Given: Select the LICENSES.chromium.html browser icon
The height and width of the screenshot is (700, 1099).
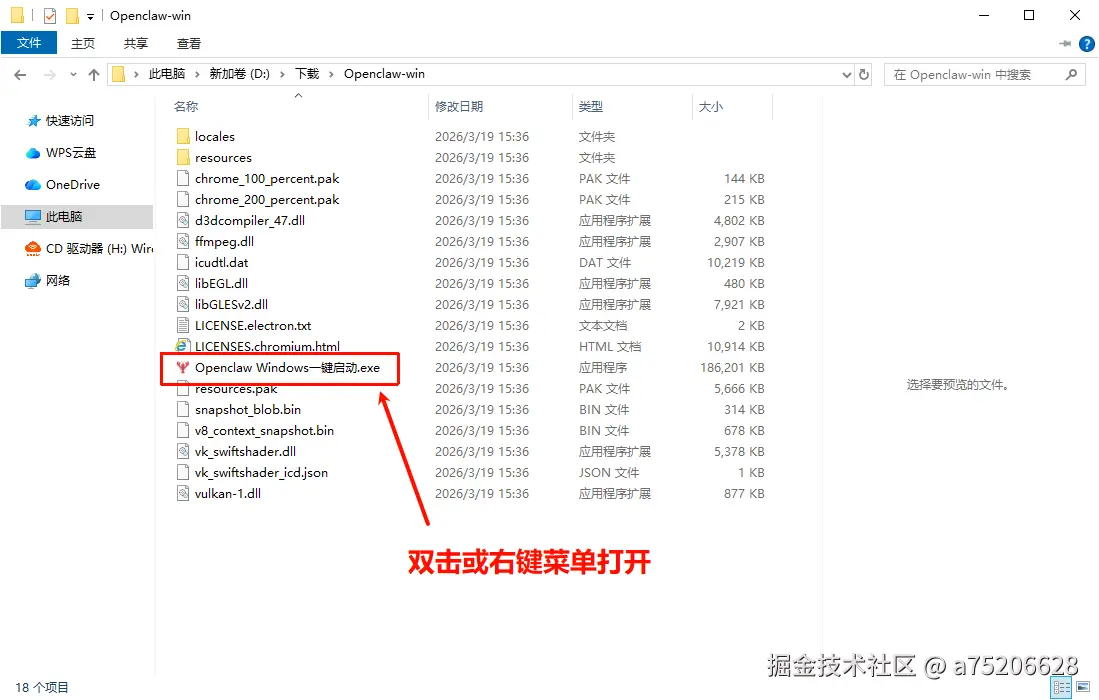Looking at the screenshot, I should pos(182,345).
